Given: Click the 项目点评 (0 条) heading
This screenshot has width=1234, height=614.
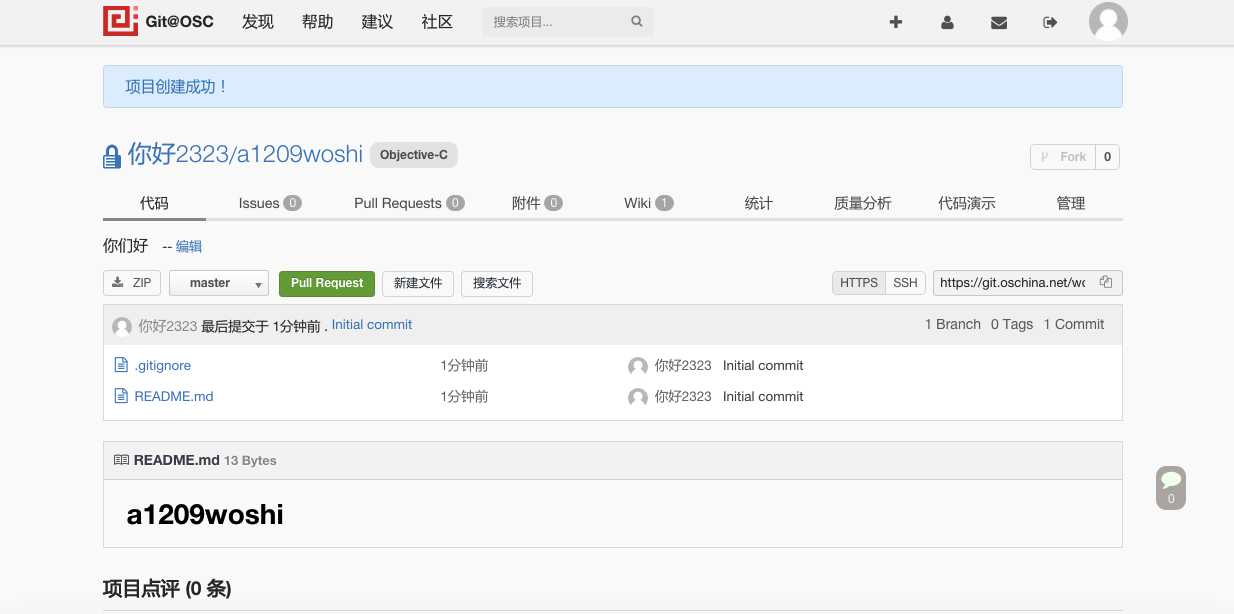Looking at the screenshot, I should pyautogui.click(x=167, y=589).
